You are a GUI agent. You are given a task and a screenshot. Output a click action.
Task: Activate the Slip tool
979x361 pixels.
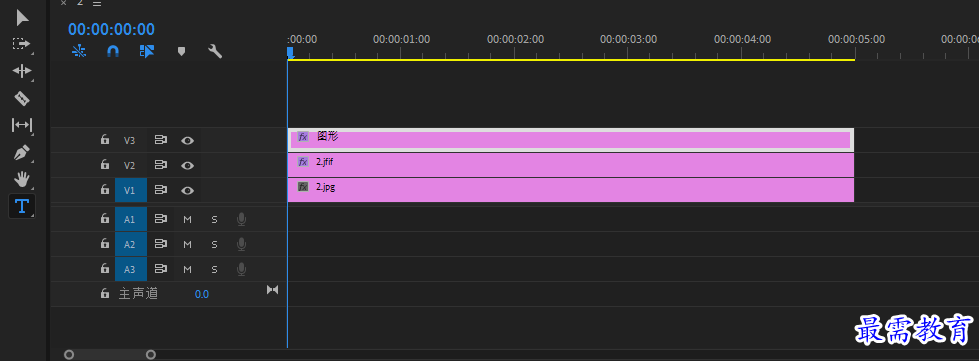[x=22, y=126]
